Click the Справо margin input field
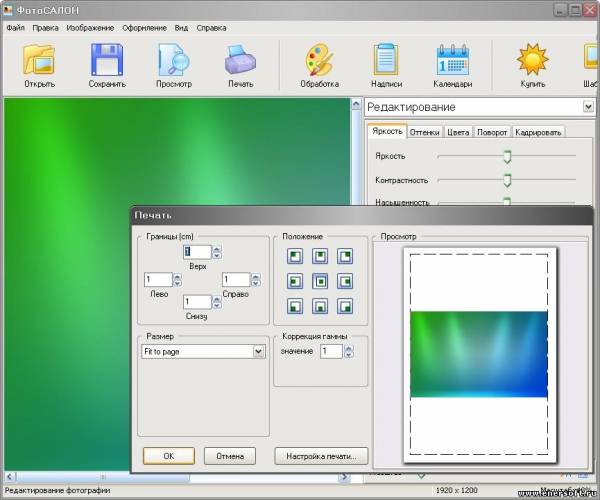600x500 pixels. click(236, 279)
